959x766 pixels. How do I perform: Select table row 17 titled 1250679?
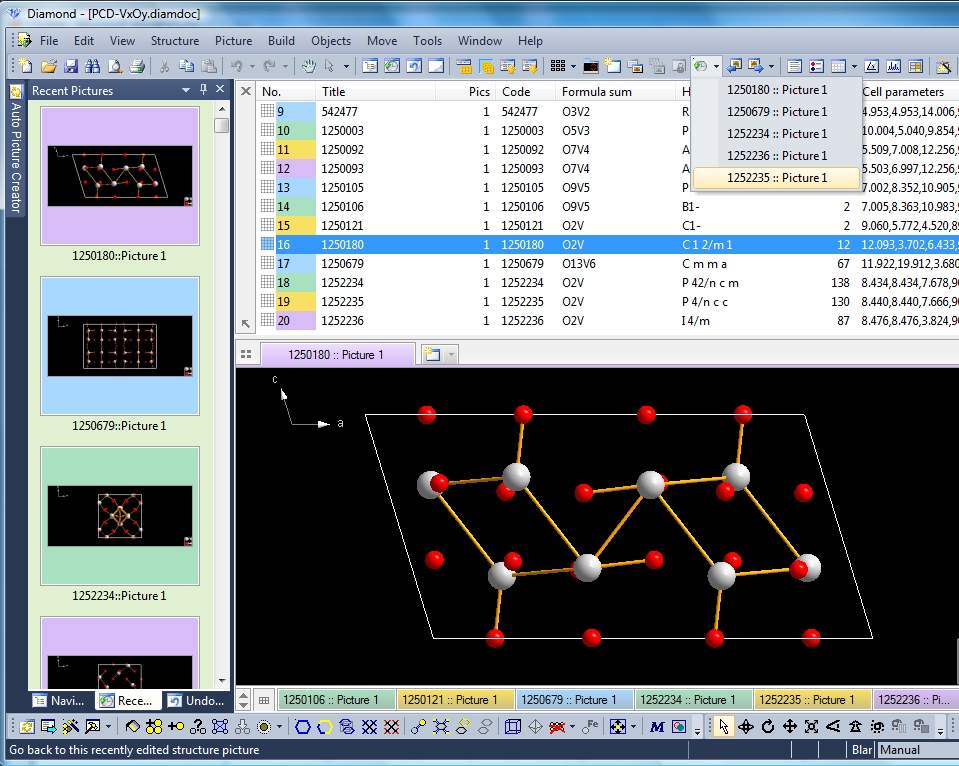click(343, 264)
